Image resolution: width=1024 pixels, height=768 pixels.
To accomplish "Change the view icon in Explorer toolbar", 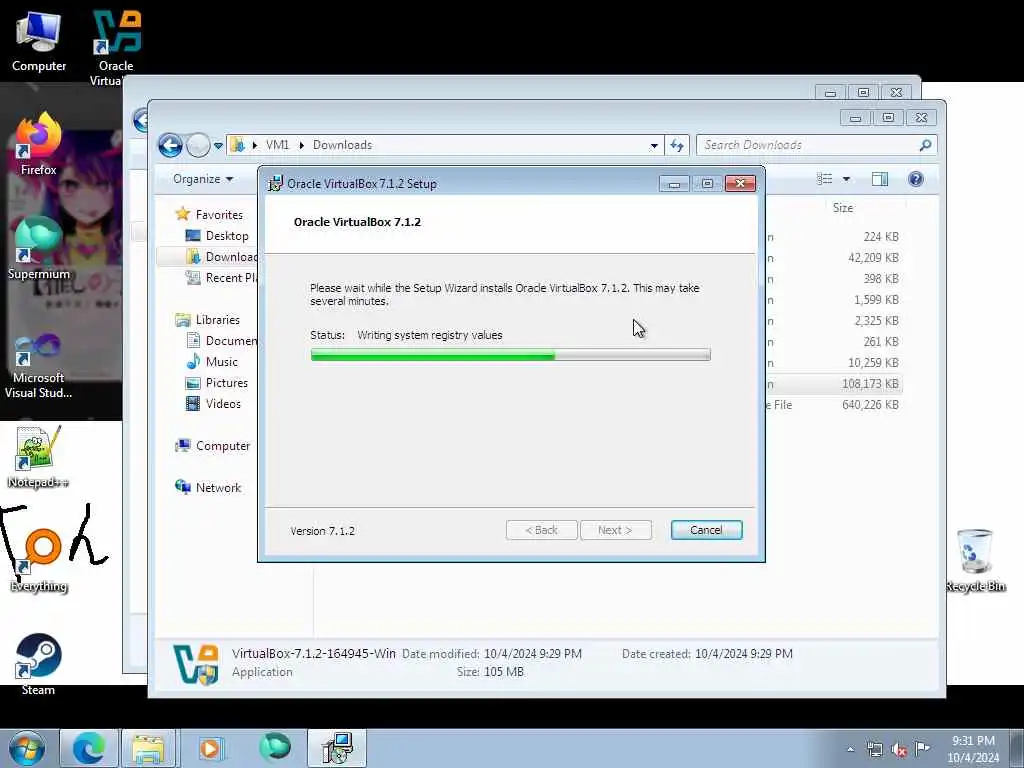I will (x=825, y=179).
